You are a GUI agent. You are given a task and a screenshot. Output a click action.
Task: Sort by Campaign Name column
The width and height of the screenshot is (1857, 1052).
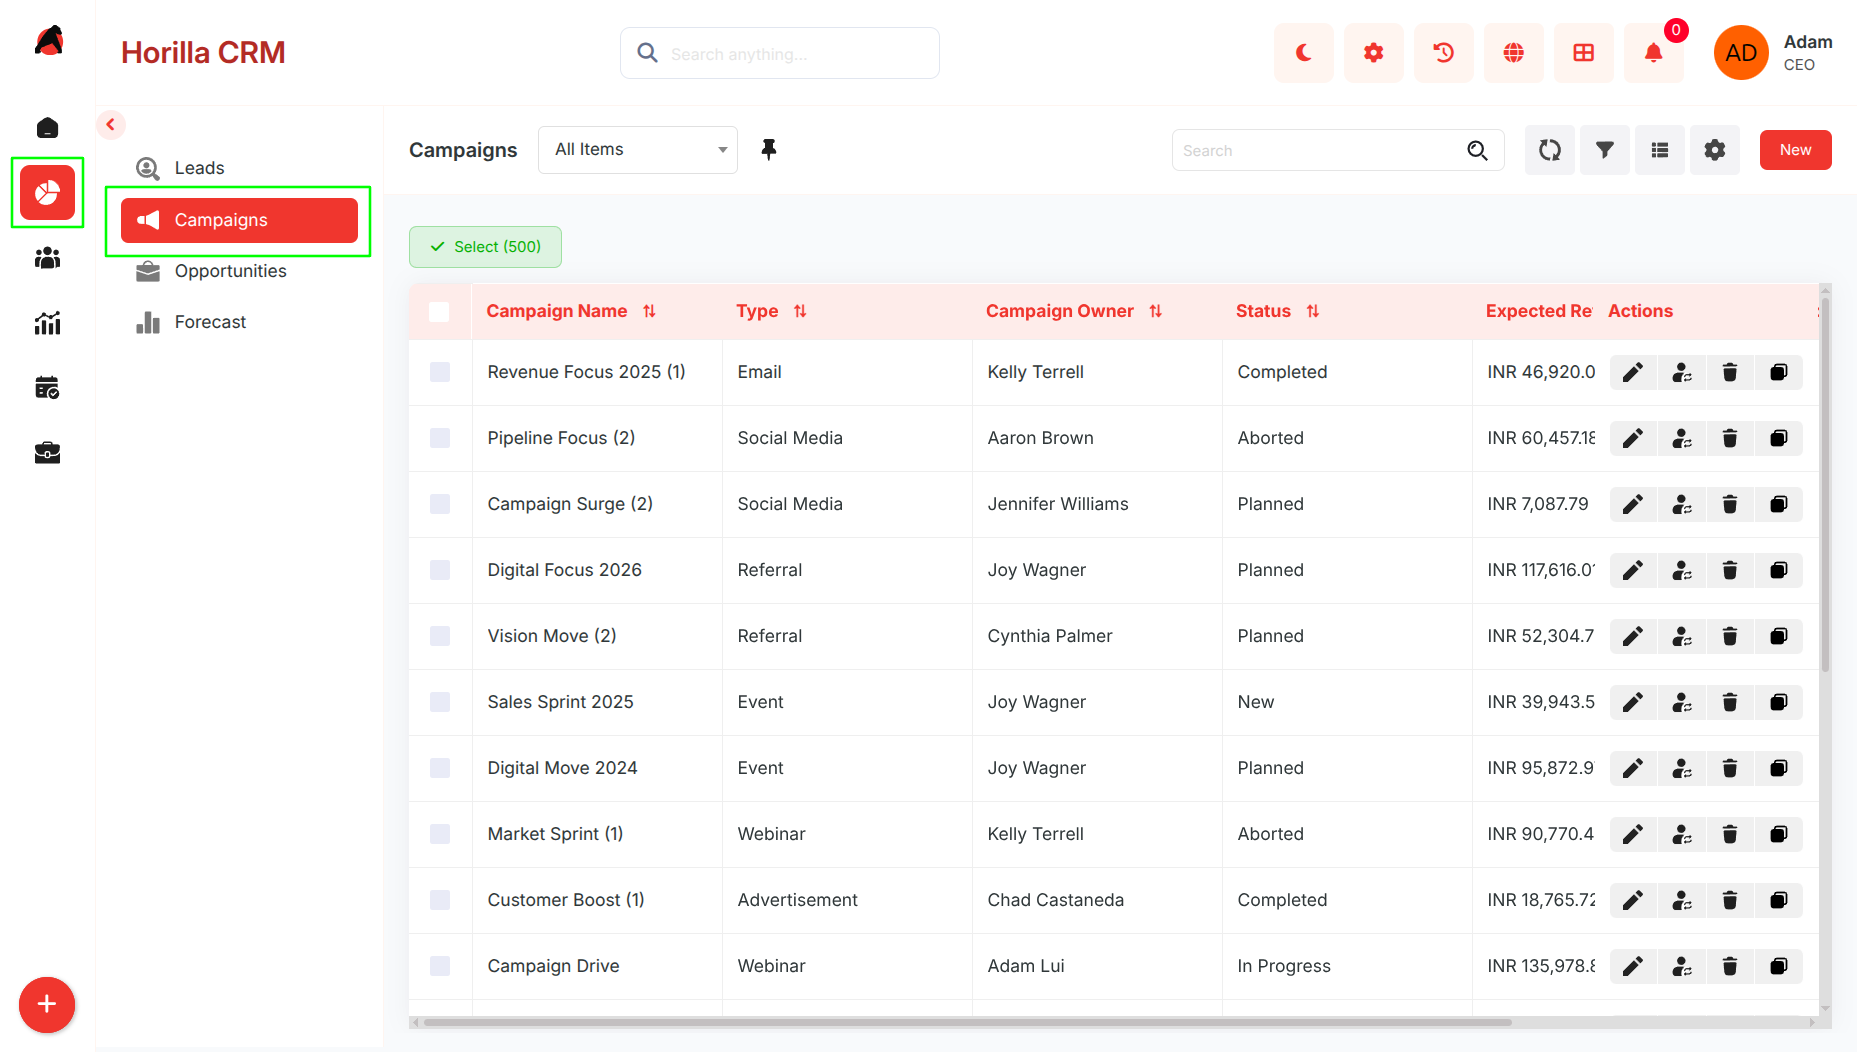click(x=649, y=312)
